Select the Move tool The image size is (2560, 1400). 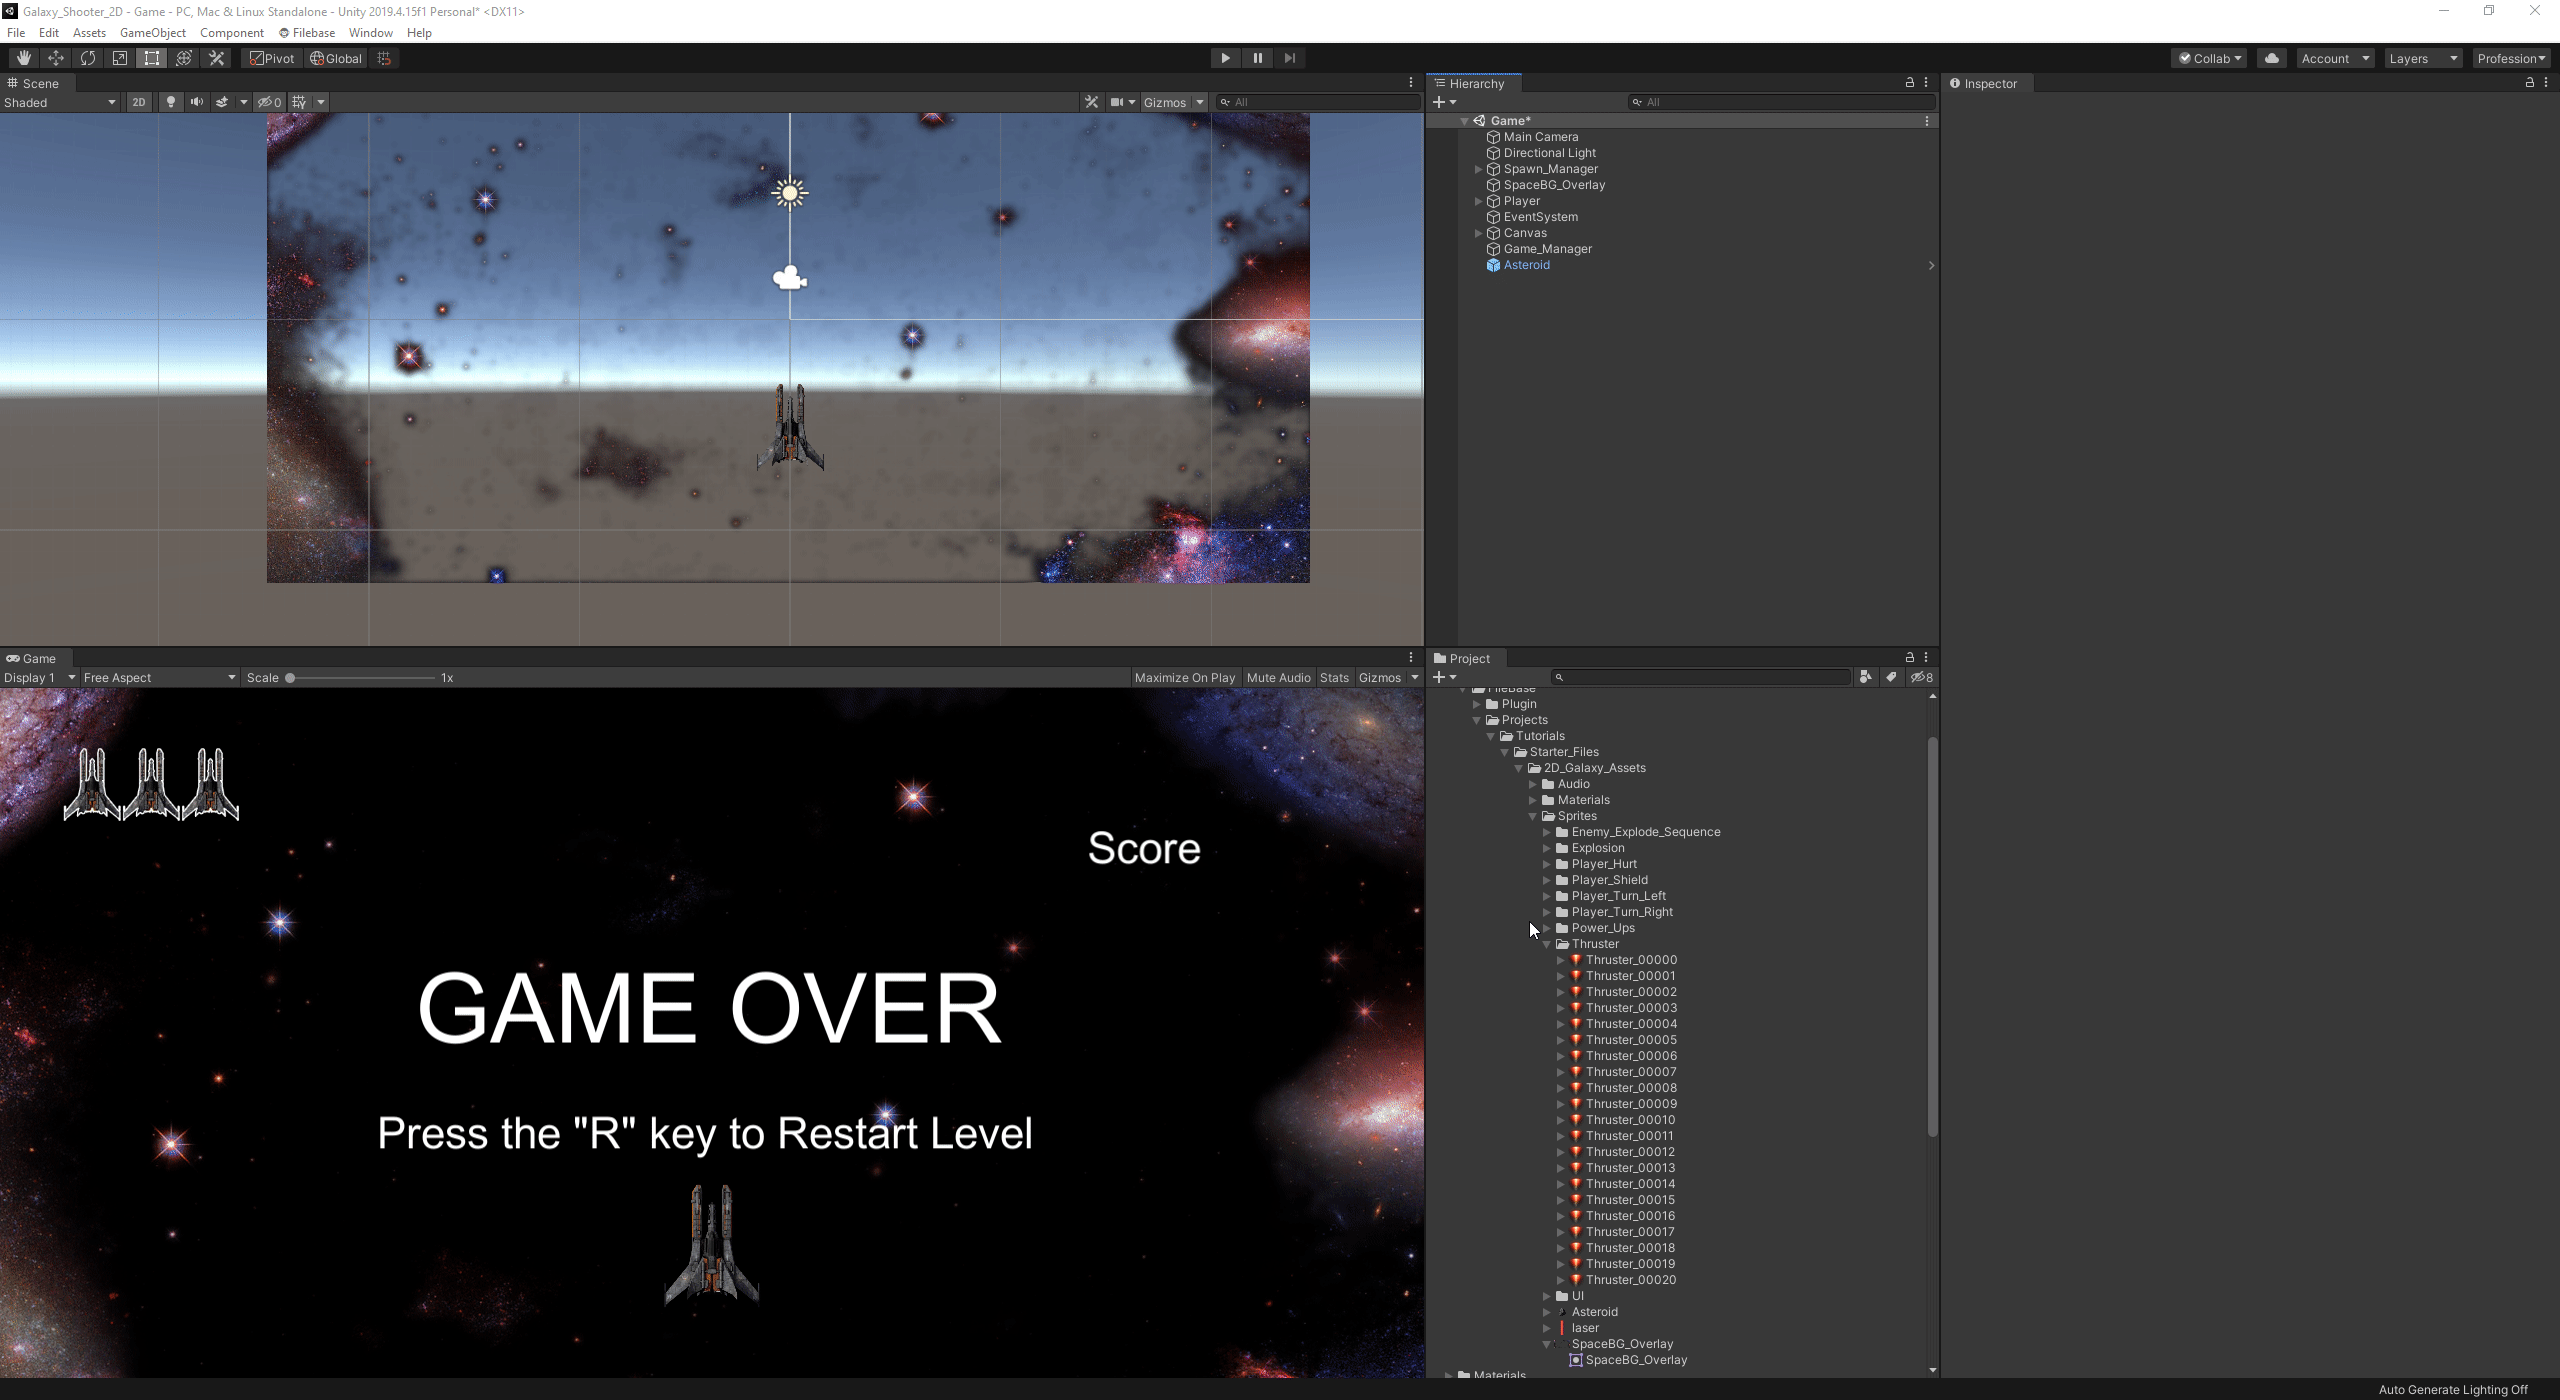pyautogui.click(x=55, y=58)
